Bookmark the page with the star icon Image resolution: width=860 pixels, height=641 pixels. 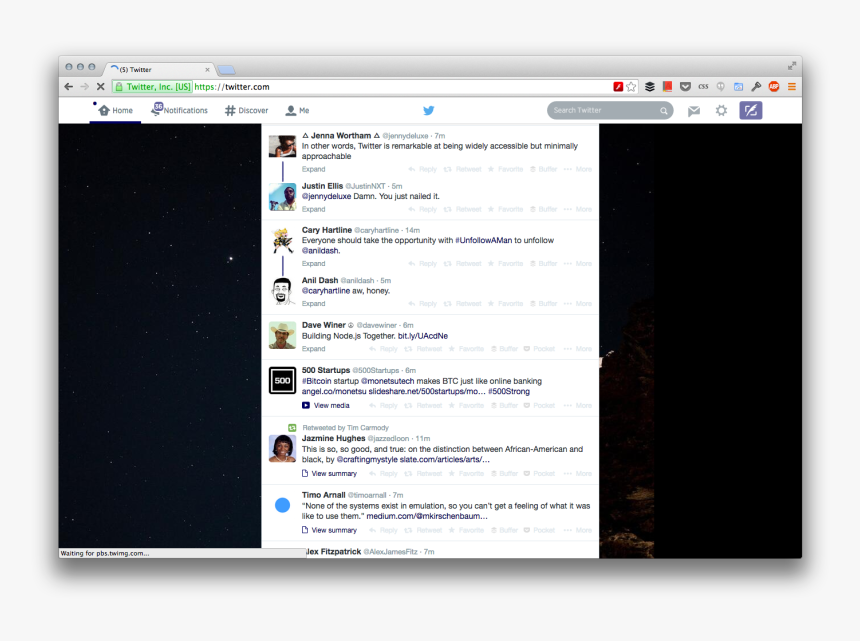pyautogui.click(x=631, y=87)
